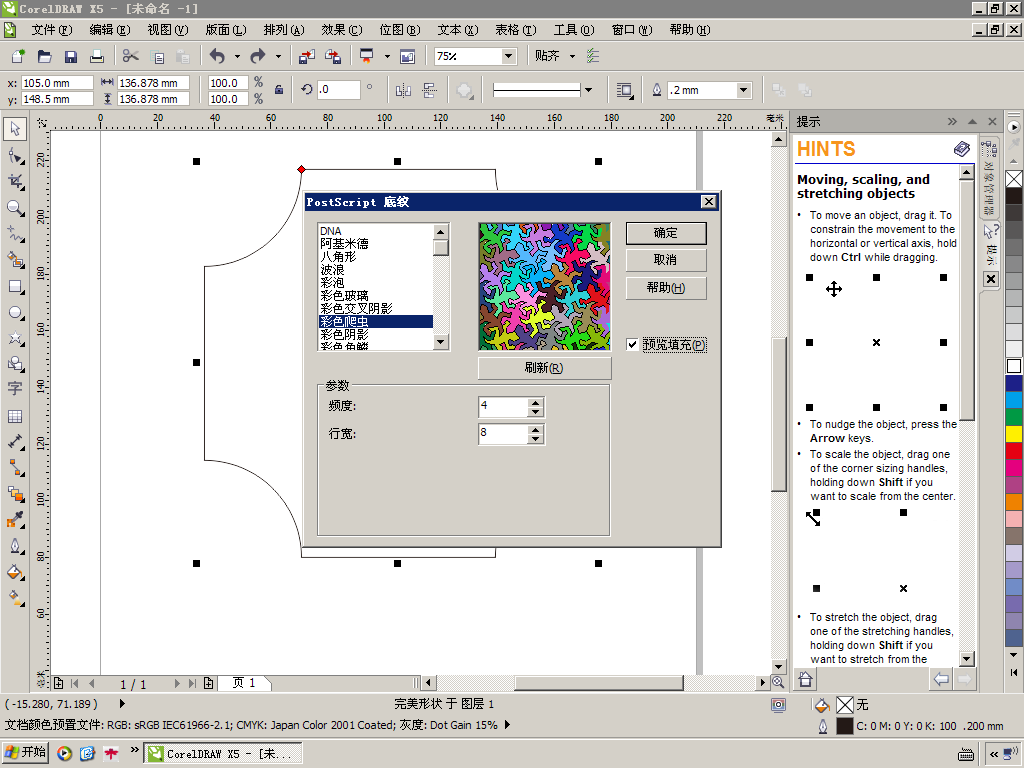Click the Cut scissors icon
Image resolution: width=1024 pixels, height=768 pixels.
click(x=131, y=56)
